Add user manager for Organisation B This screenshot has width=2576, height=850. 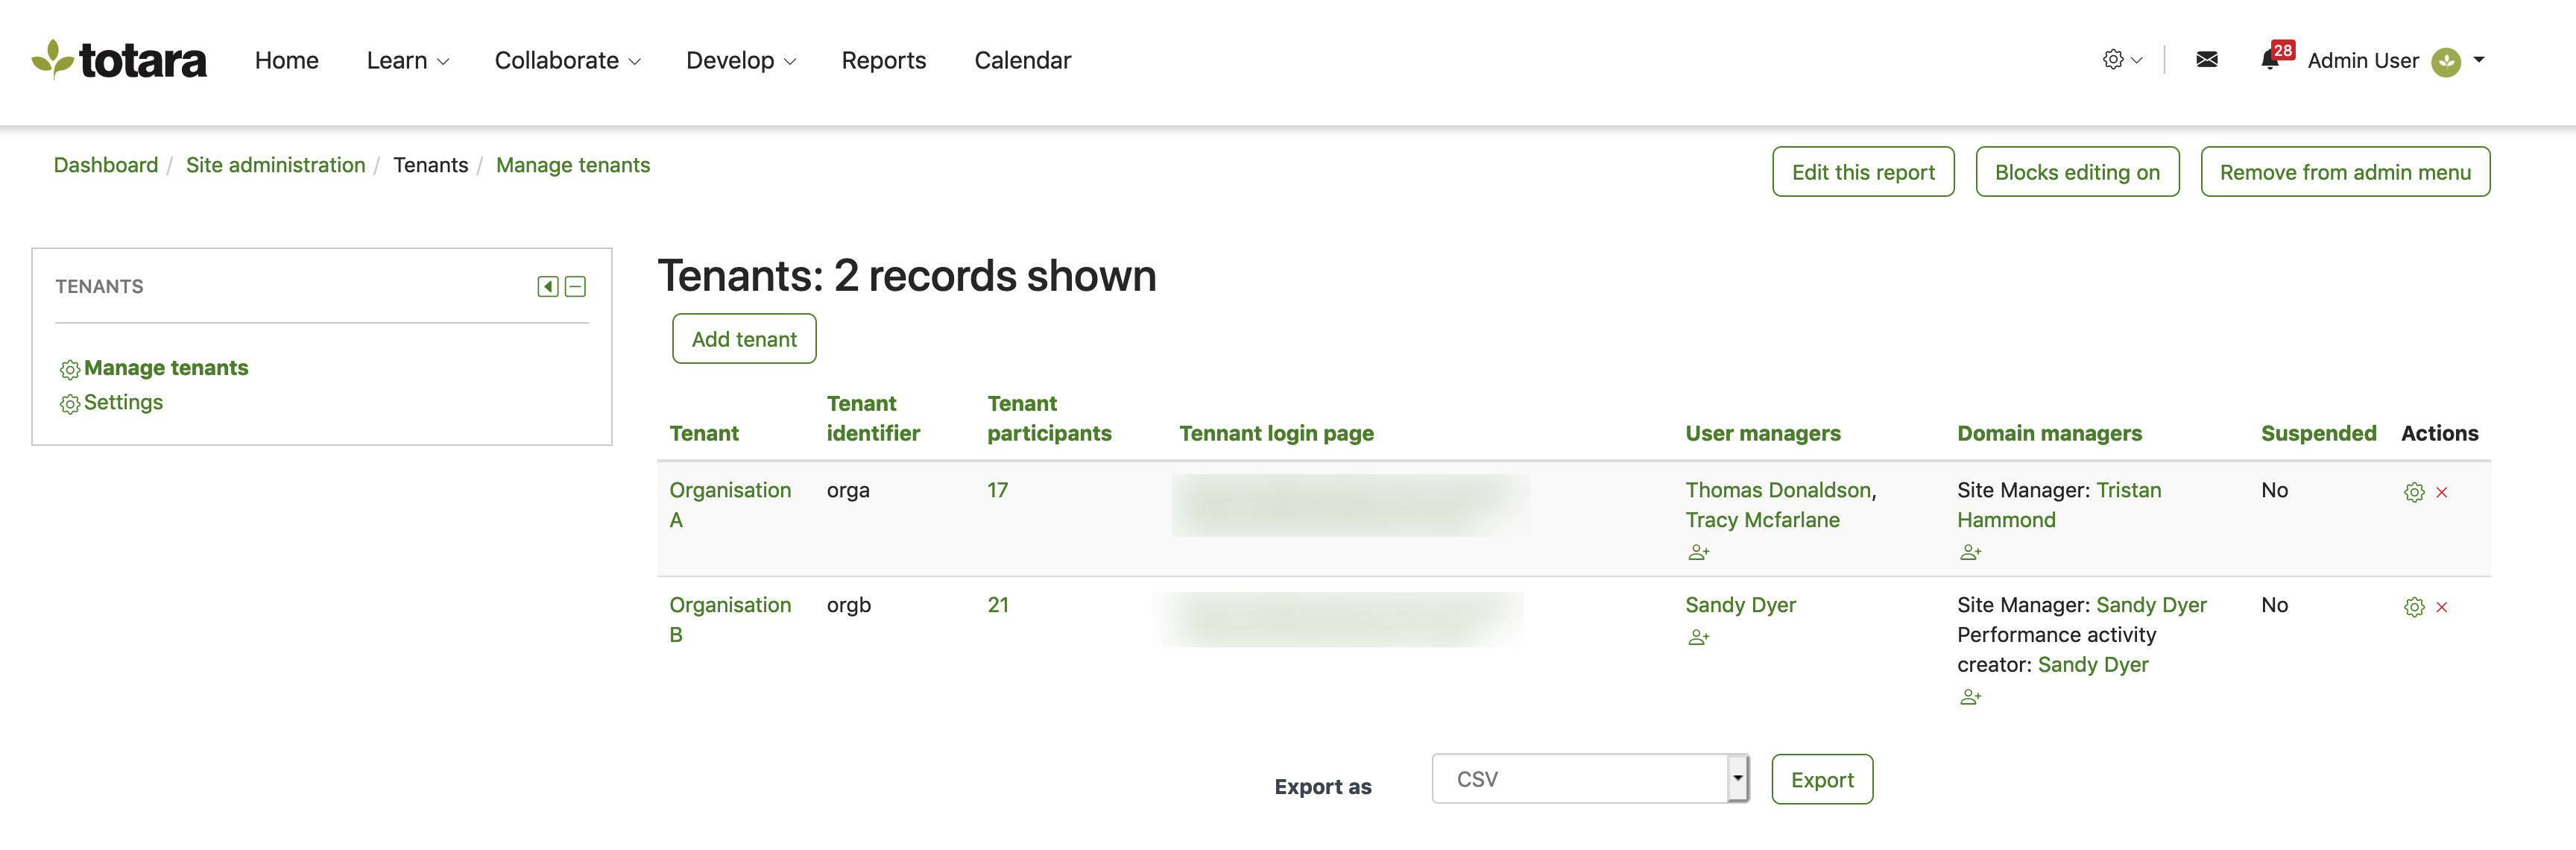coord(1698,637)
